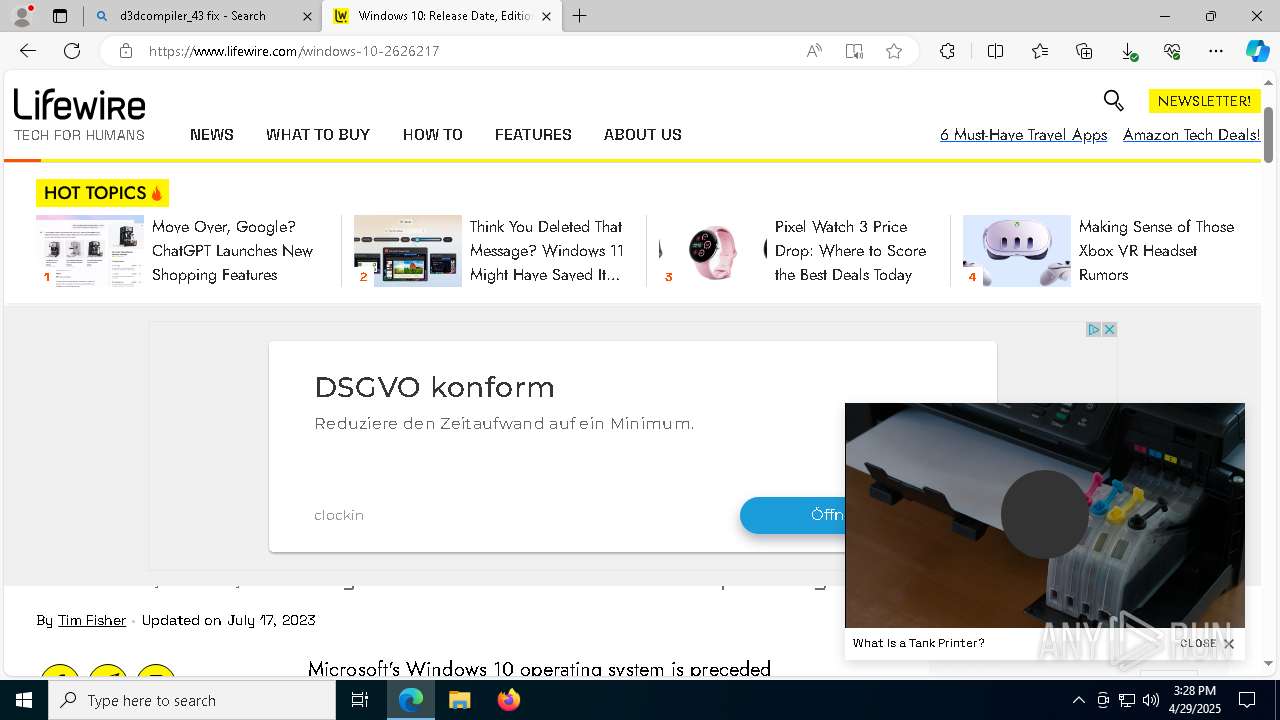Open the browser profile avatar
This screenshot has height=720, width=1280.
[22, 16]
